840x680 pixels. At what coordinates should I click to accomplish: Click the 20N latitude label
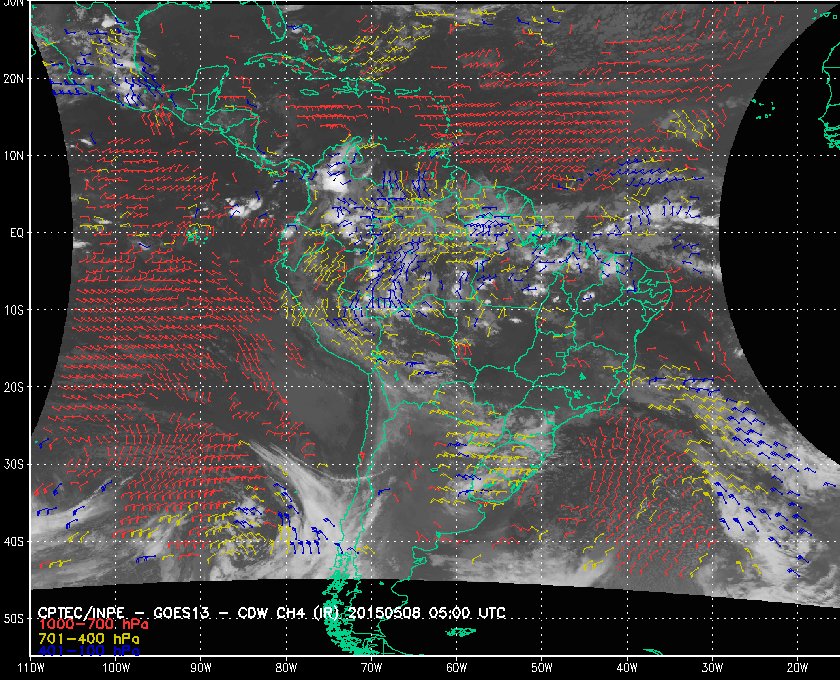pyautogui.click(x=13, y=78)
